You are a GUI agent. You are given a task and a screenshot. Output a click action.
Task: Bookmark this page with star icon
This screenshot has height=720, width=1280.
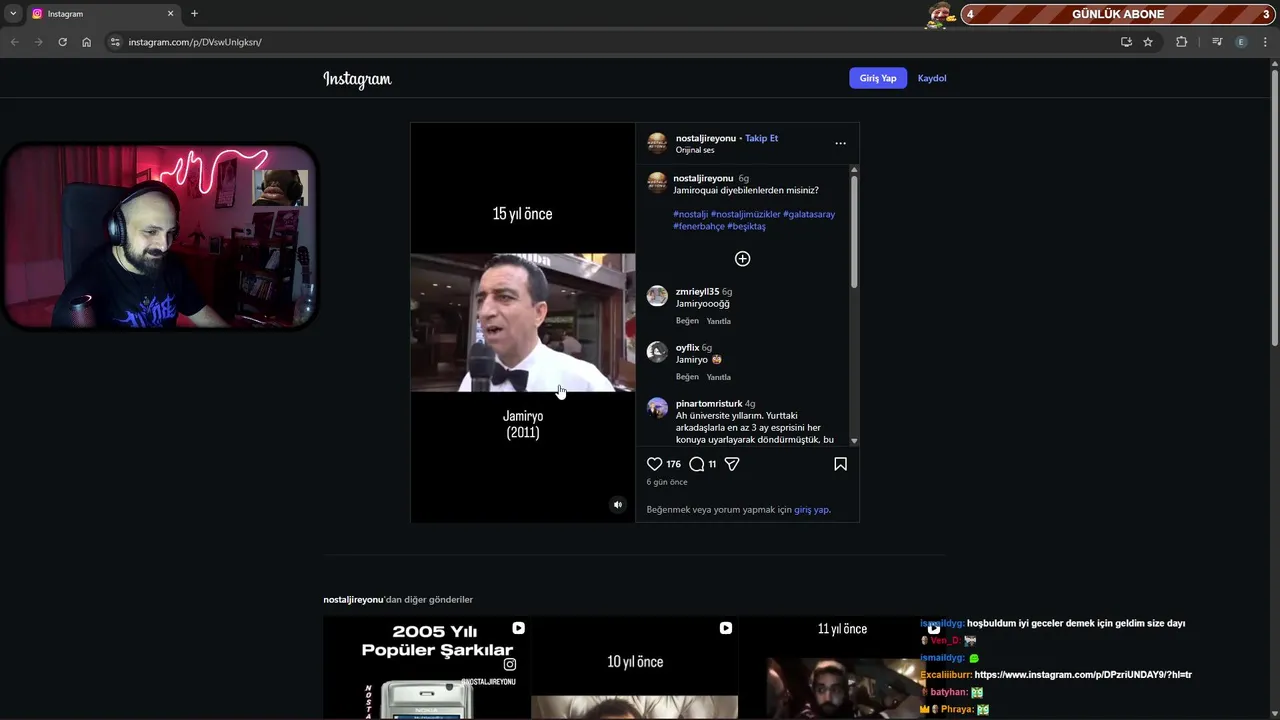point(1148,42)
